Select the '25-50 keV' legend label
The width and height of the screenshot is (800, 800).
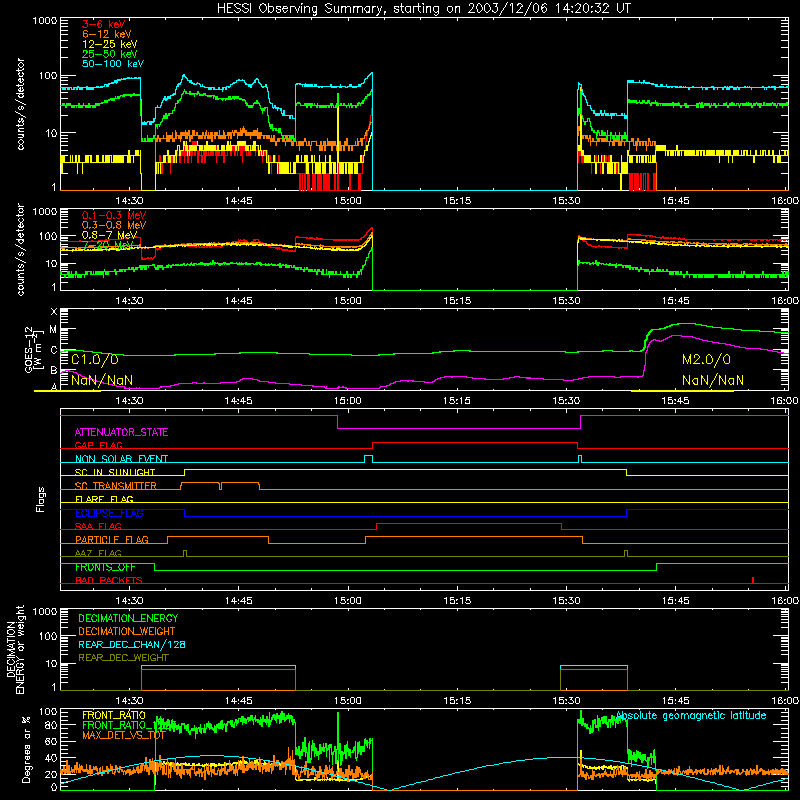click(110, 54)
